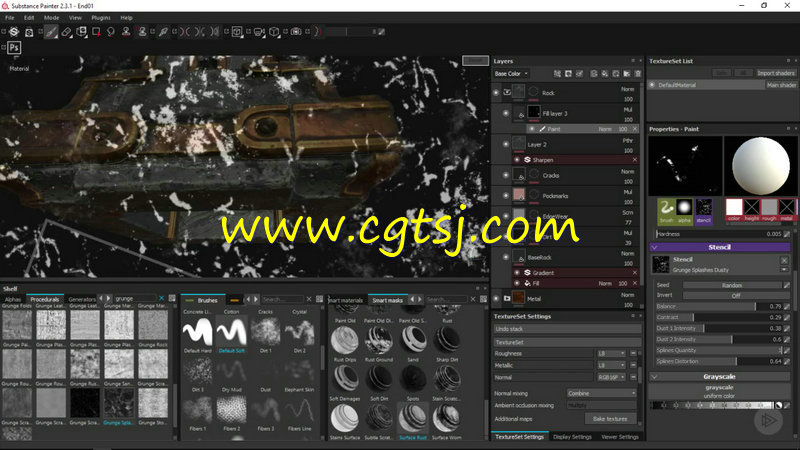Click the Hardness edit pencil icon
800x450 pixels.
787,234
